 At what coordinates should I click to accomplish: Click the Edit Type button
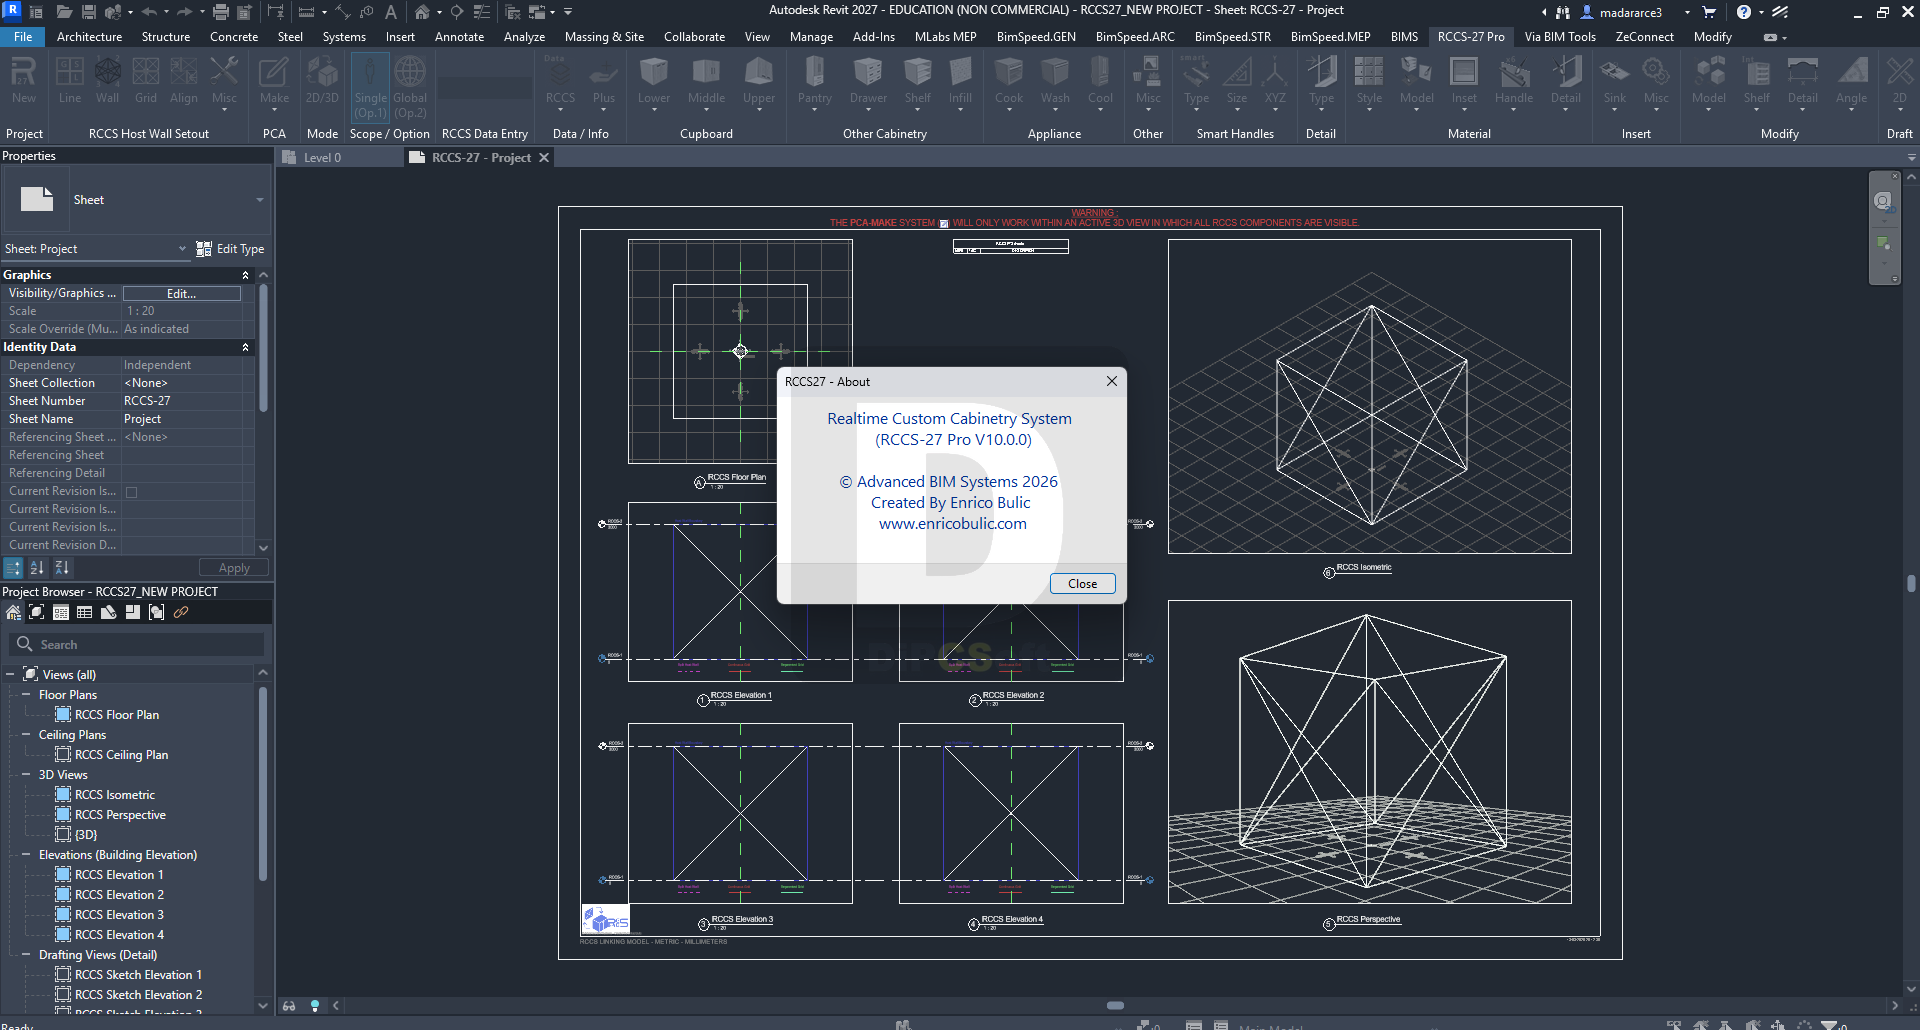230,249
